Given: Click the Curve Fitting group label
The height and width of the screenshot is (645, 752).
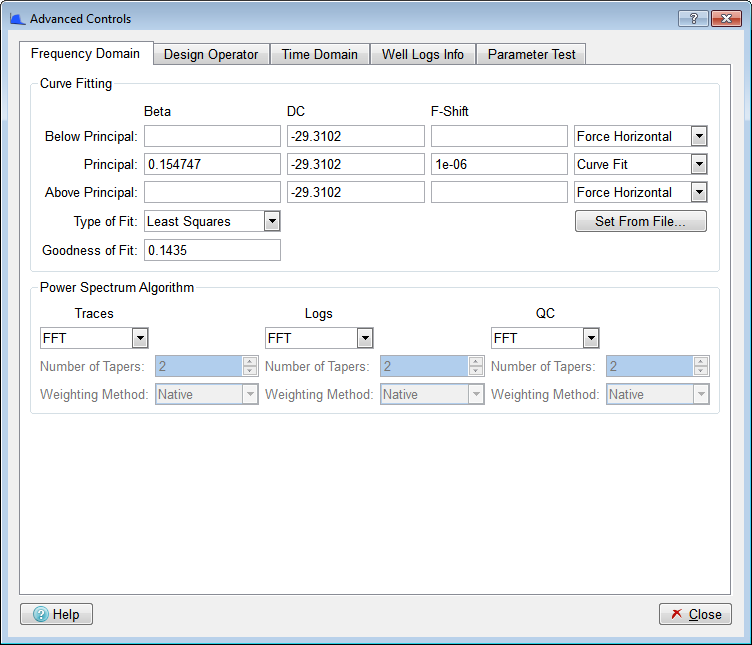Looking at the screenshot, I should click(x=76, y=83).
